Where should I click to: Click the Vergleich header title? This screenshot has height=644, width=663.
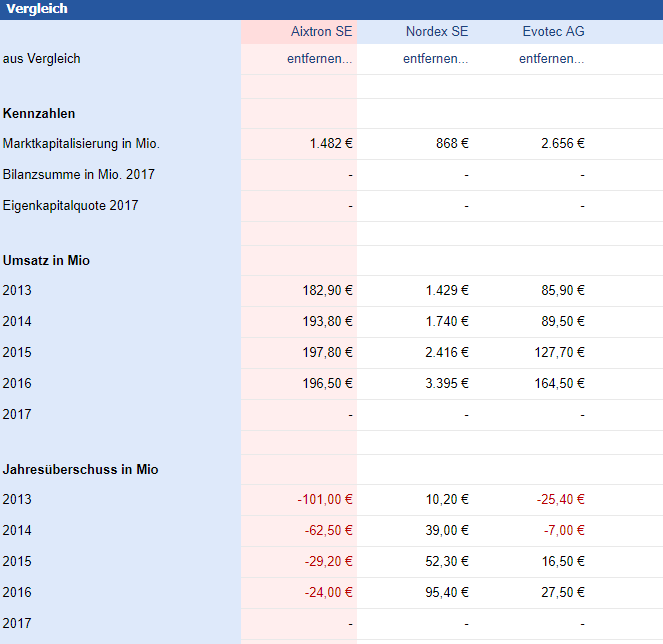(x=37, y=8)
